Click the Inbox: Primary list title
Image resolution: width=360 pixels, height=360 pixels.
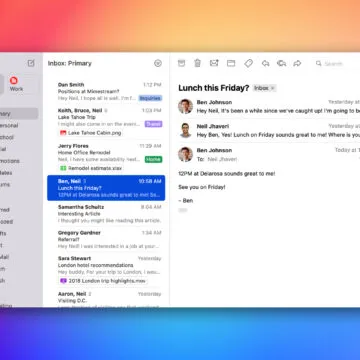coord(69,63)
